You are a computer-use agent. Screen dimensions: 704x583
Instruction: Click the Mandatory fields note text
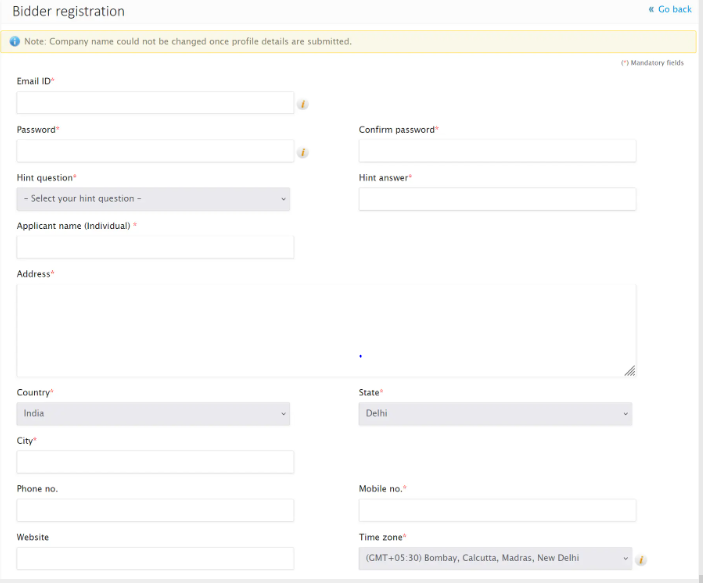click(652, 63)
